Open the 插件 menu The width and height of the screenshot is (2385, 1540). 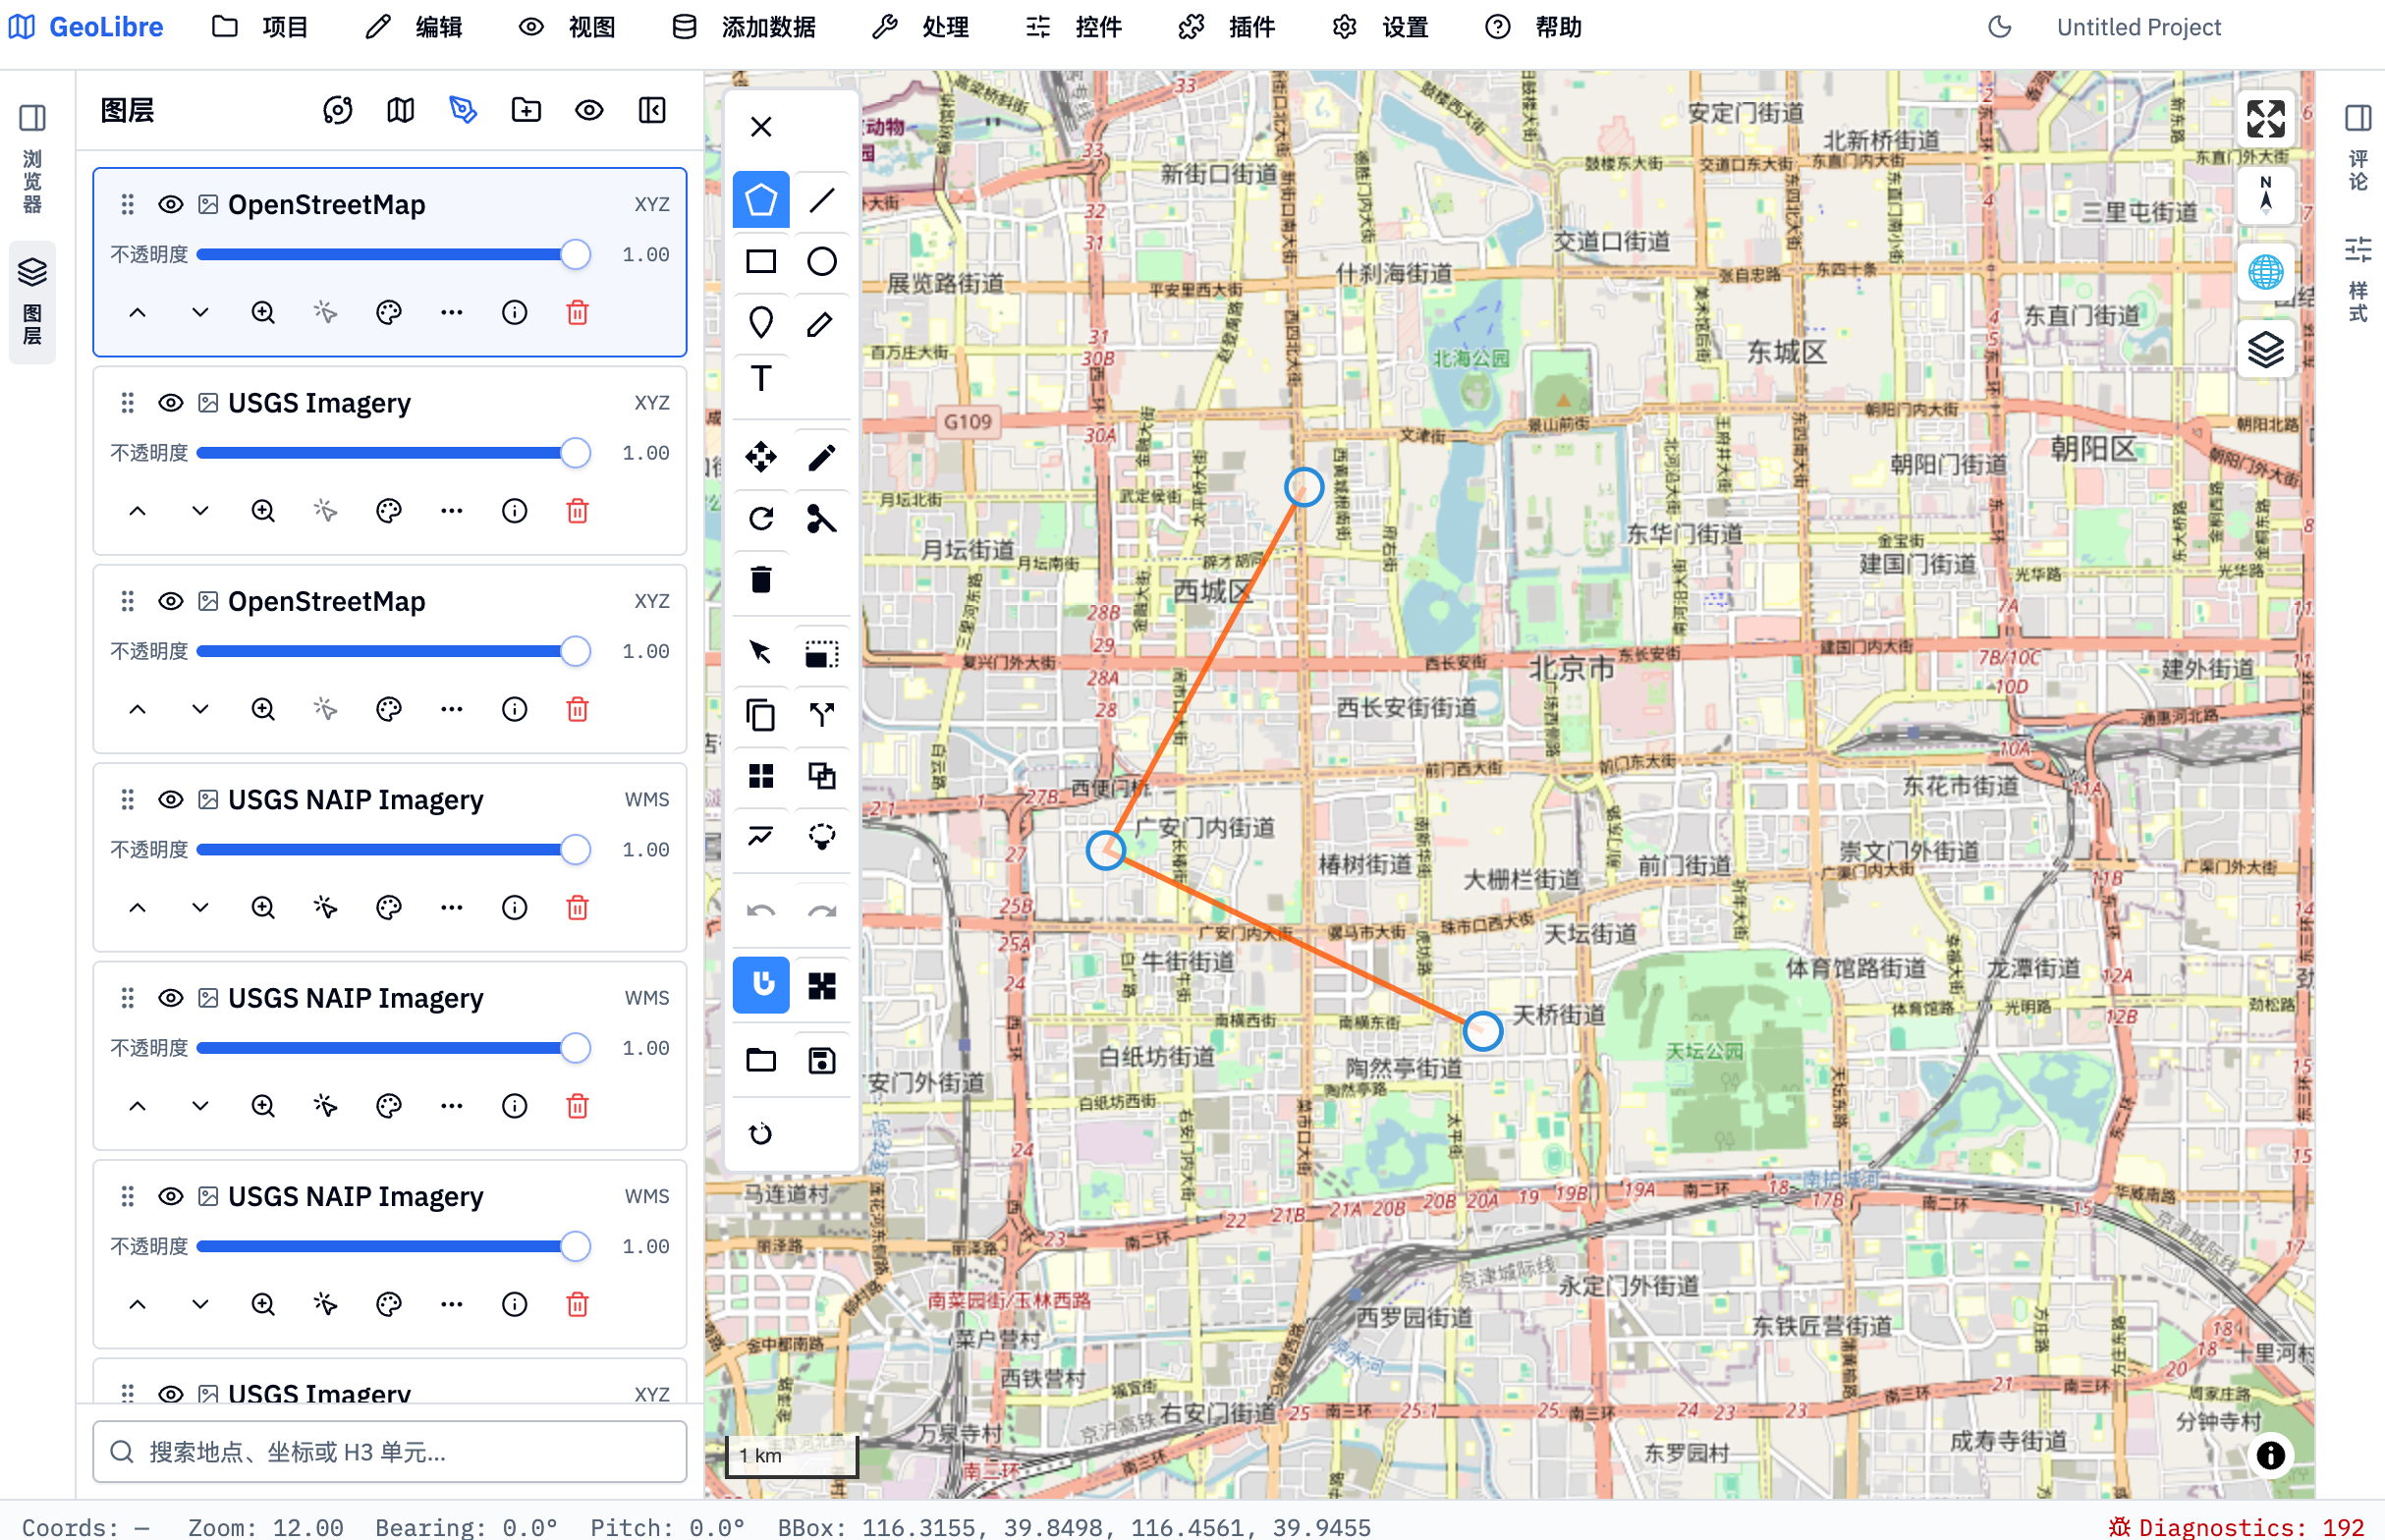[x=1227, y=27]
